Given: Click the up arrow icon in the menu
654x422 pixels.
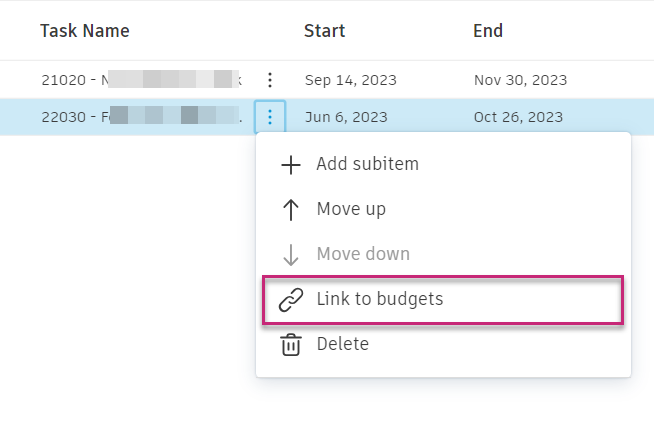Looking at the screenshot, I should [291, 209].
